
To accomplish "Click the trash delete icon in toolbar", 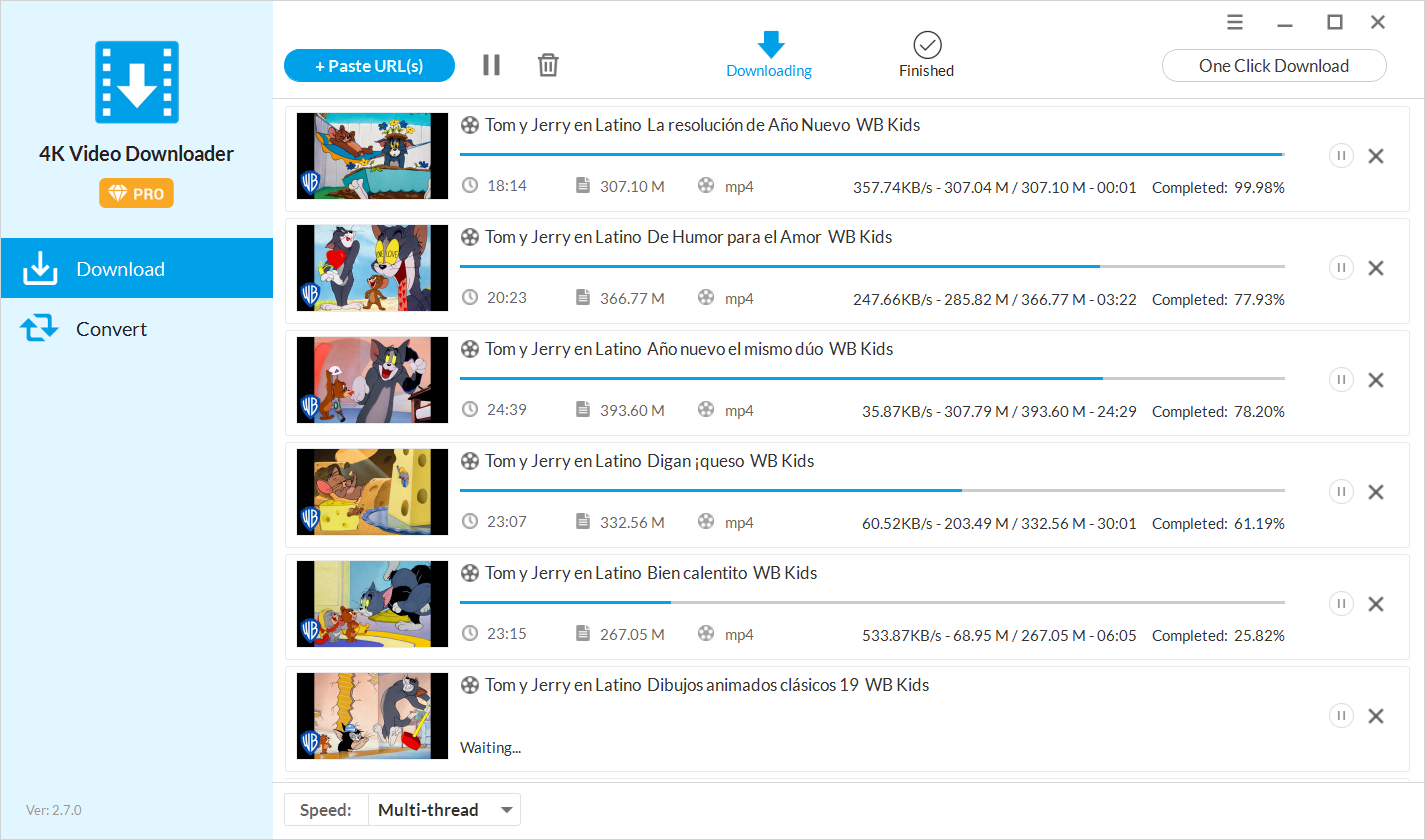I will 548,65.
